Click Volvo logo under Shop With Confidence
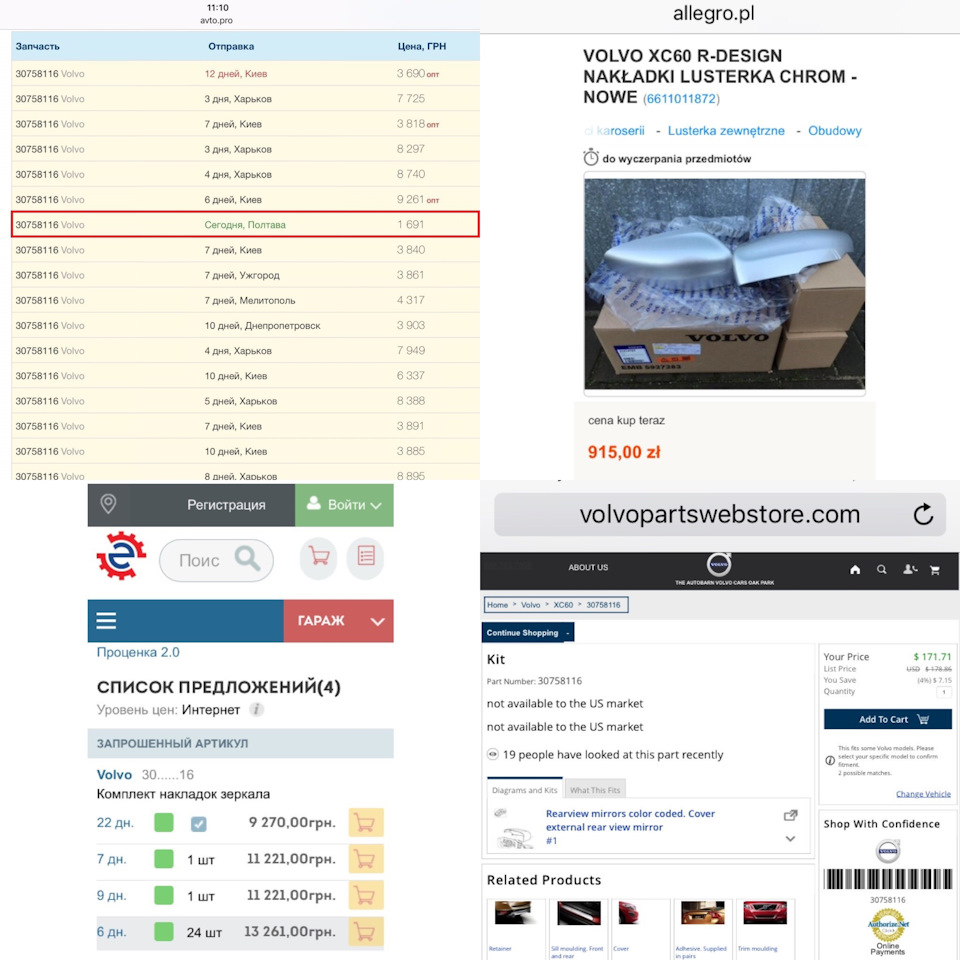 click(x=888, y=850)
